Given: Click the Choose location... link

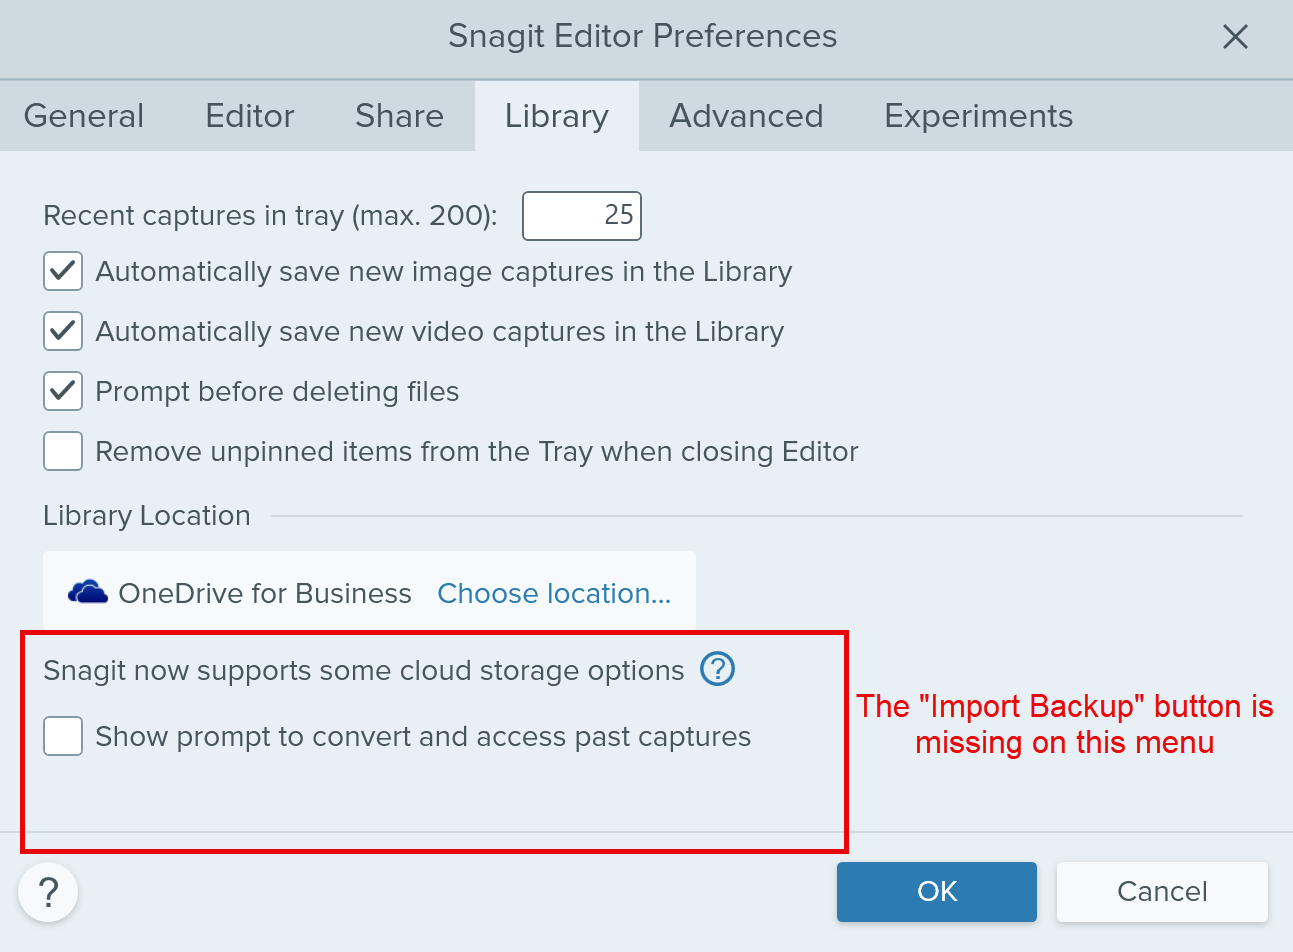Looking at the screenshot, I should [x=554, y=594].
